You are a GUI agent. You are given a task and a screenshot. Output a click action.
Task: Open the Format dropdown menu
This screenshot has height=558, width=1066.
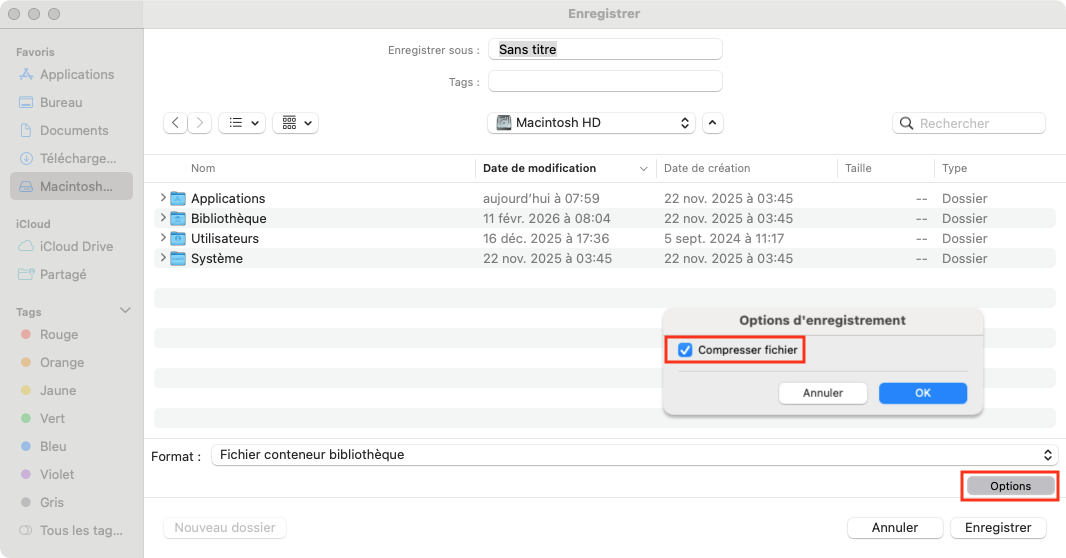[634, 455]
